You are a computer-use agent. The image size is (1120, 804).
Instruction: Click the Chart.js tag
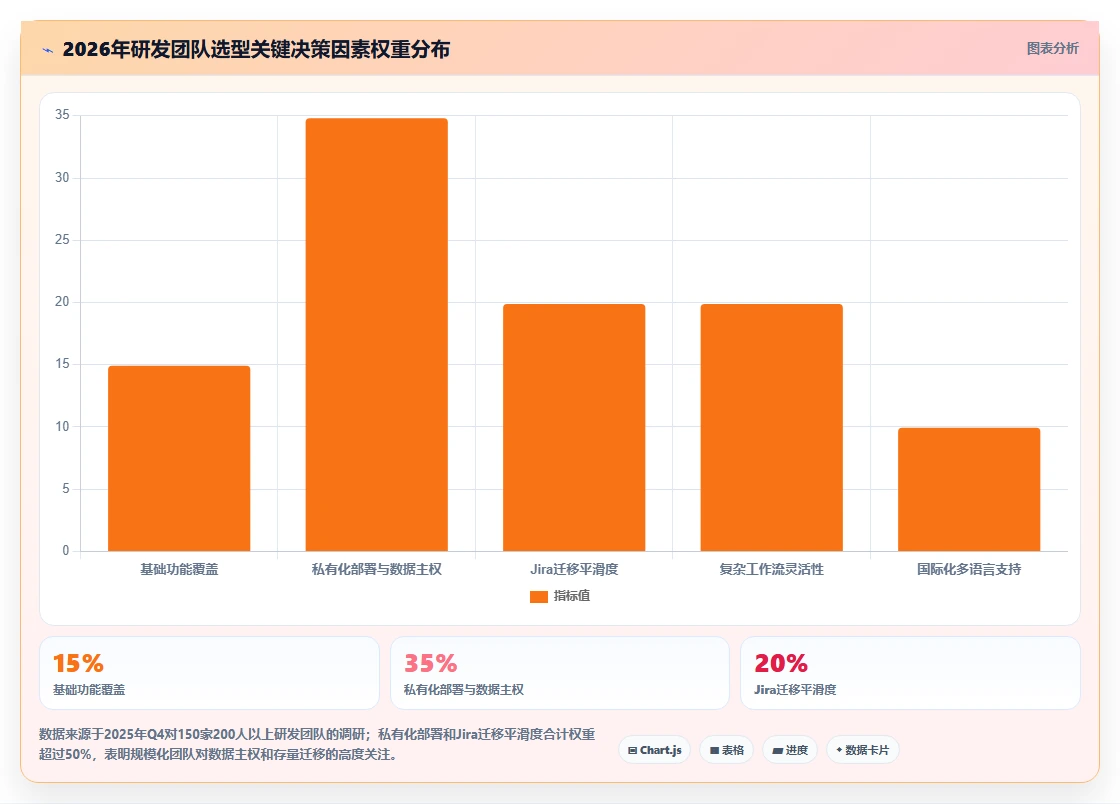pyautogui.click(x=654, y=750)
